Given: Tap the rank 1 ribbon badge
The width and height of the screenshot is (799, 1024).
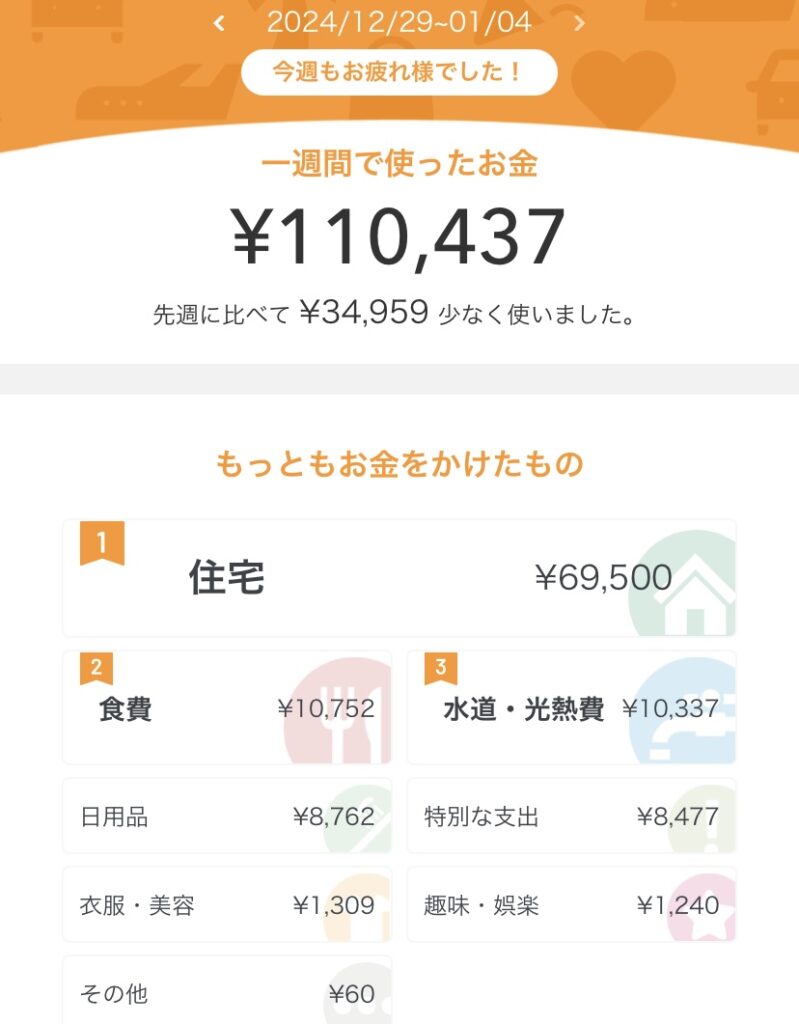Looking at the screenshot, I should tap(101, 544).
